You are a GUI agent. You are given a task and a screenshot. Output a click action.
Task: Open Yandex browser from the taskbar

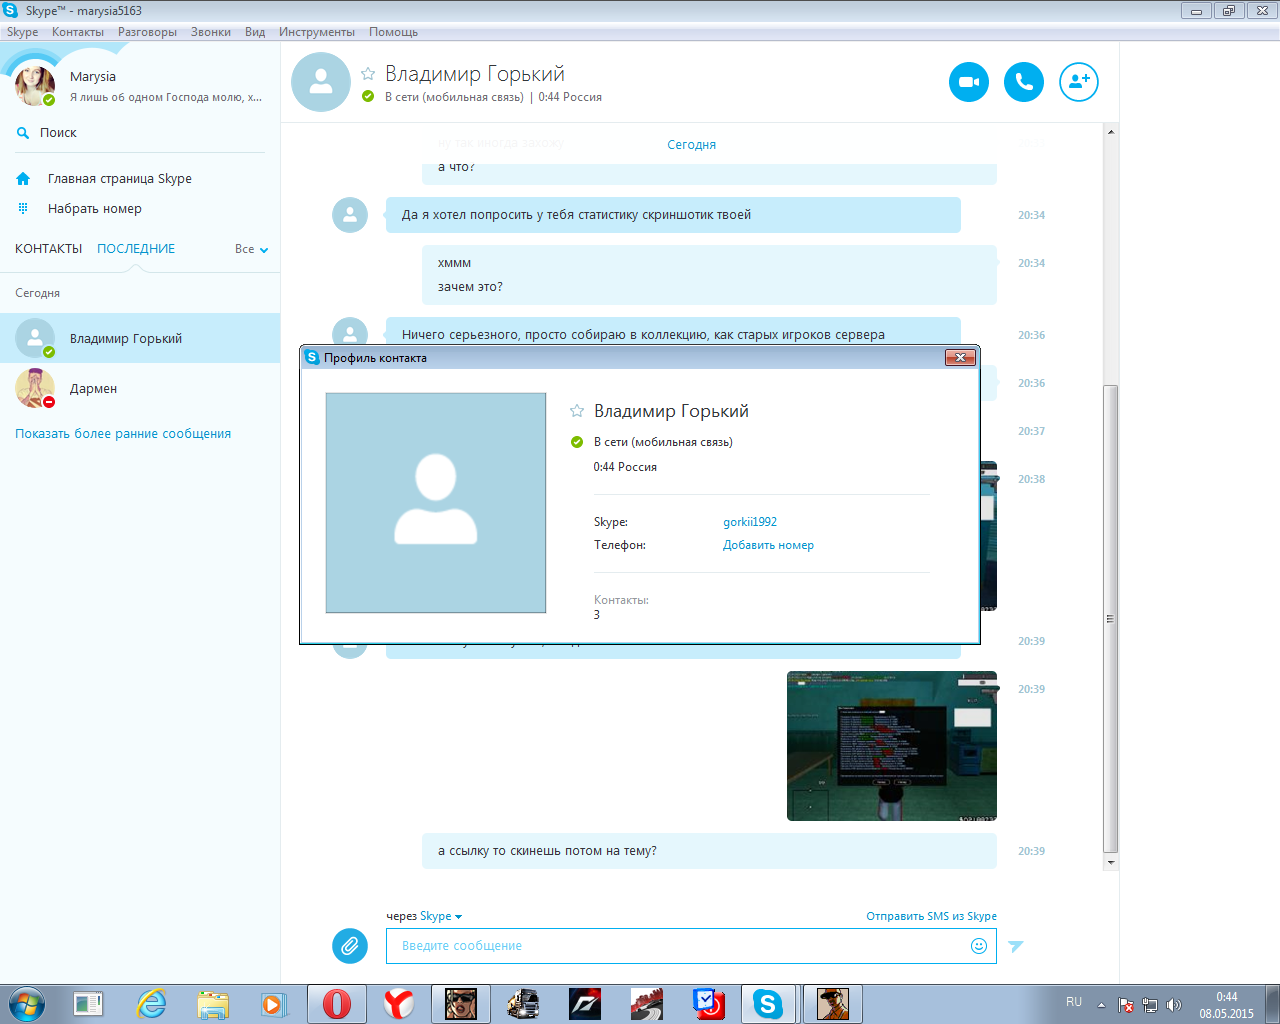point(398,1004)
